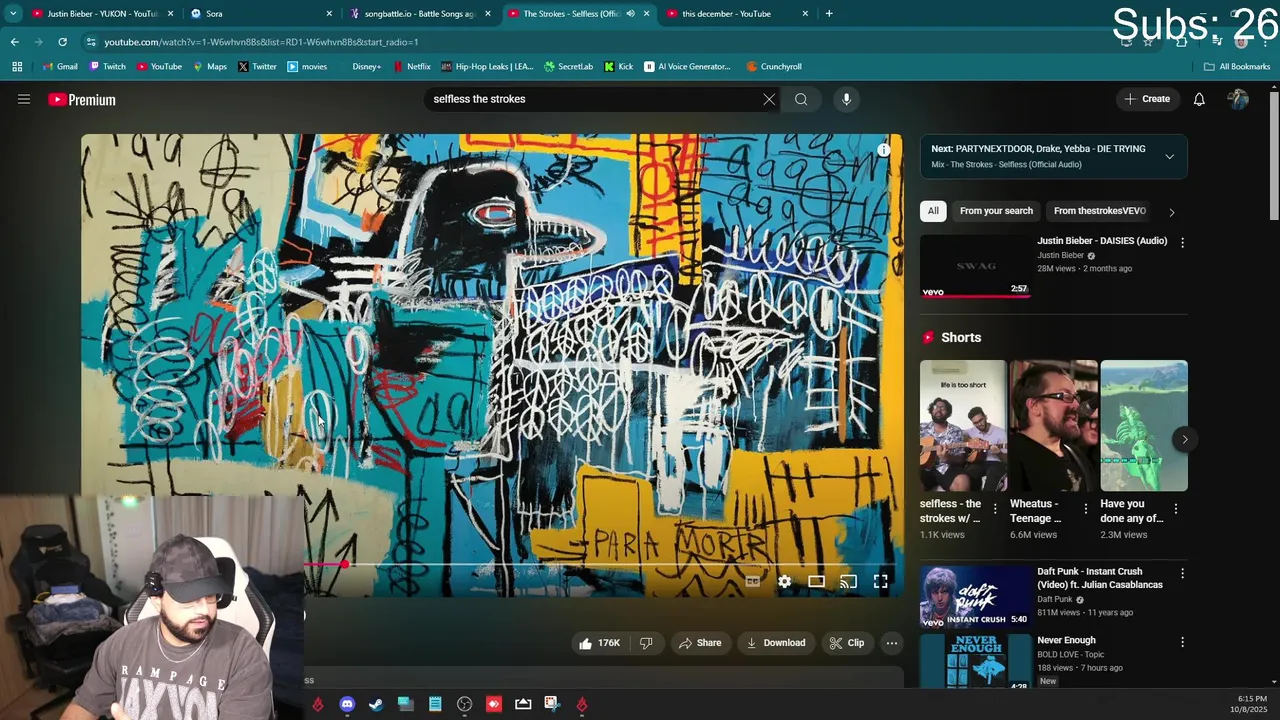Toggle closed captions in the player

click(x=752, y=581)
